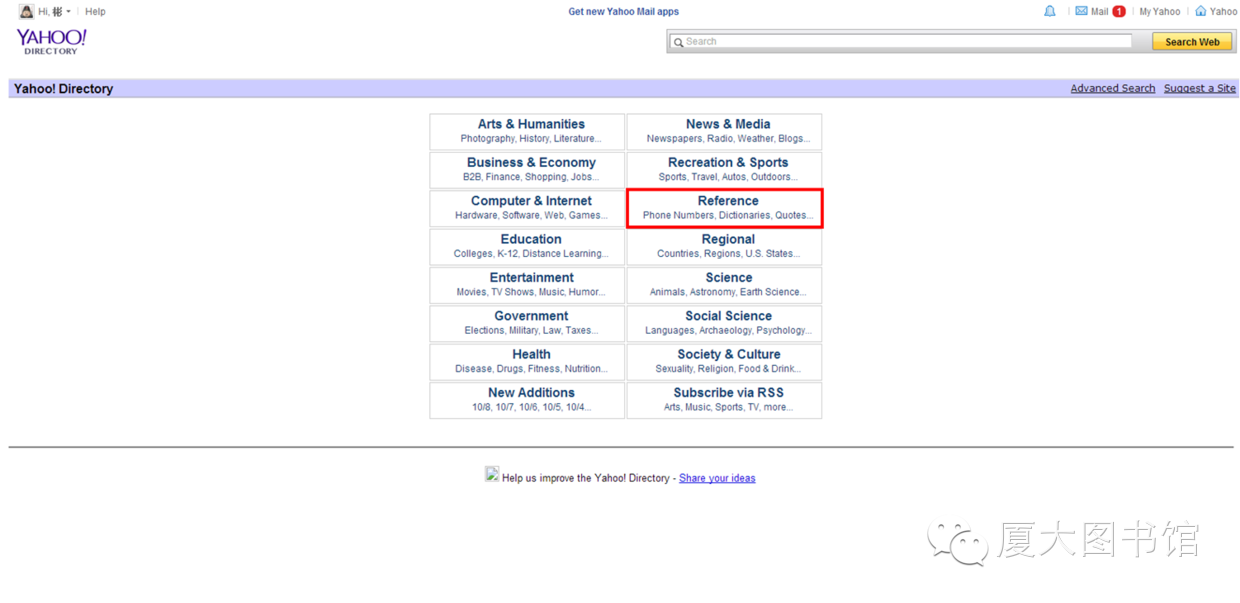The image size is (1240, 603).
Task: Open Society & Culture category
Action: point(728,354)
